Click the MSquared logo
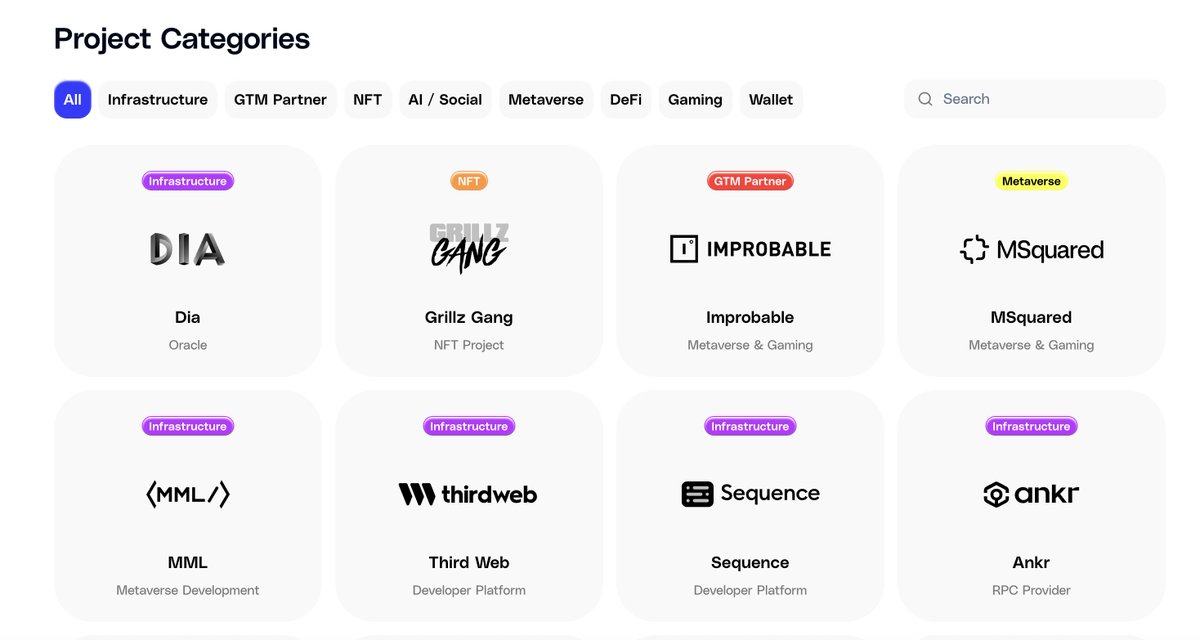 [x=1031, y=249]
